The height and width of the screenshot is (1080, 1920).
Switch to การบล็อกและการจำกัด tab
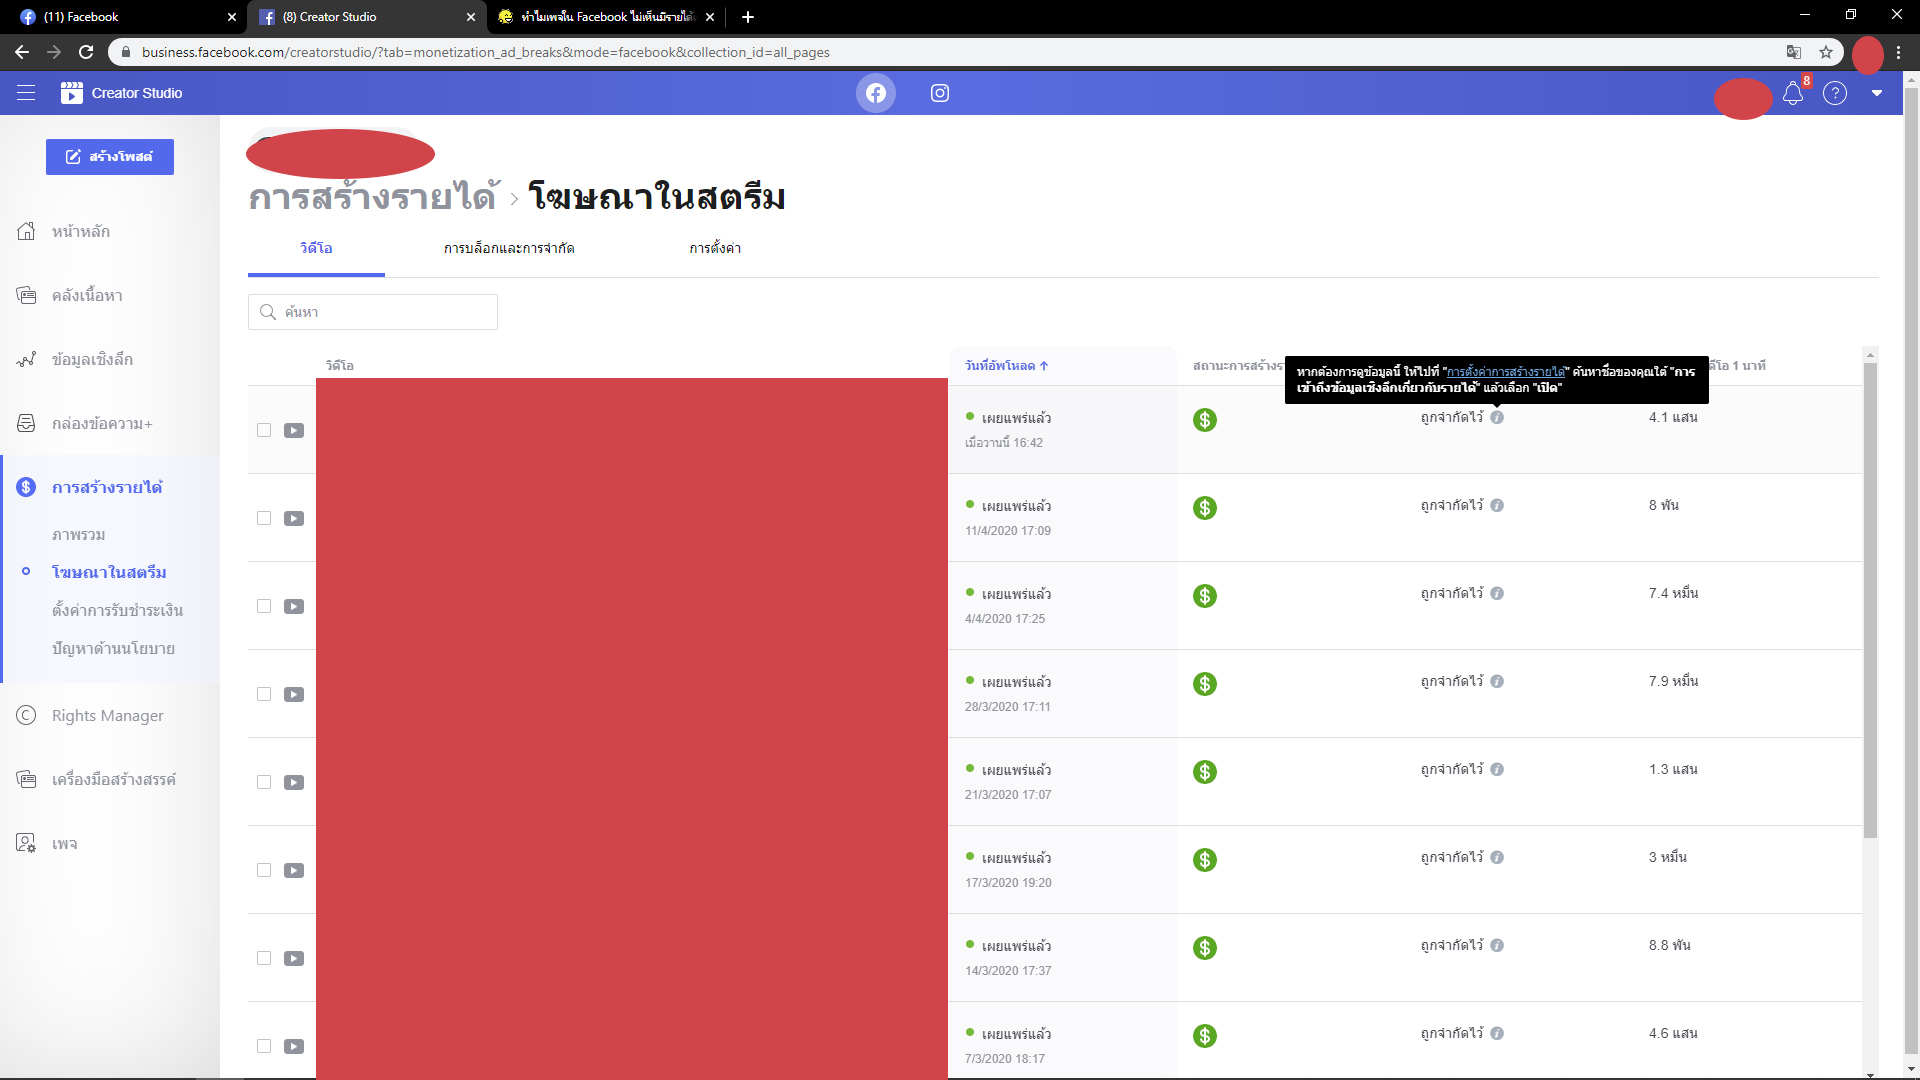click(509, 248)
